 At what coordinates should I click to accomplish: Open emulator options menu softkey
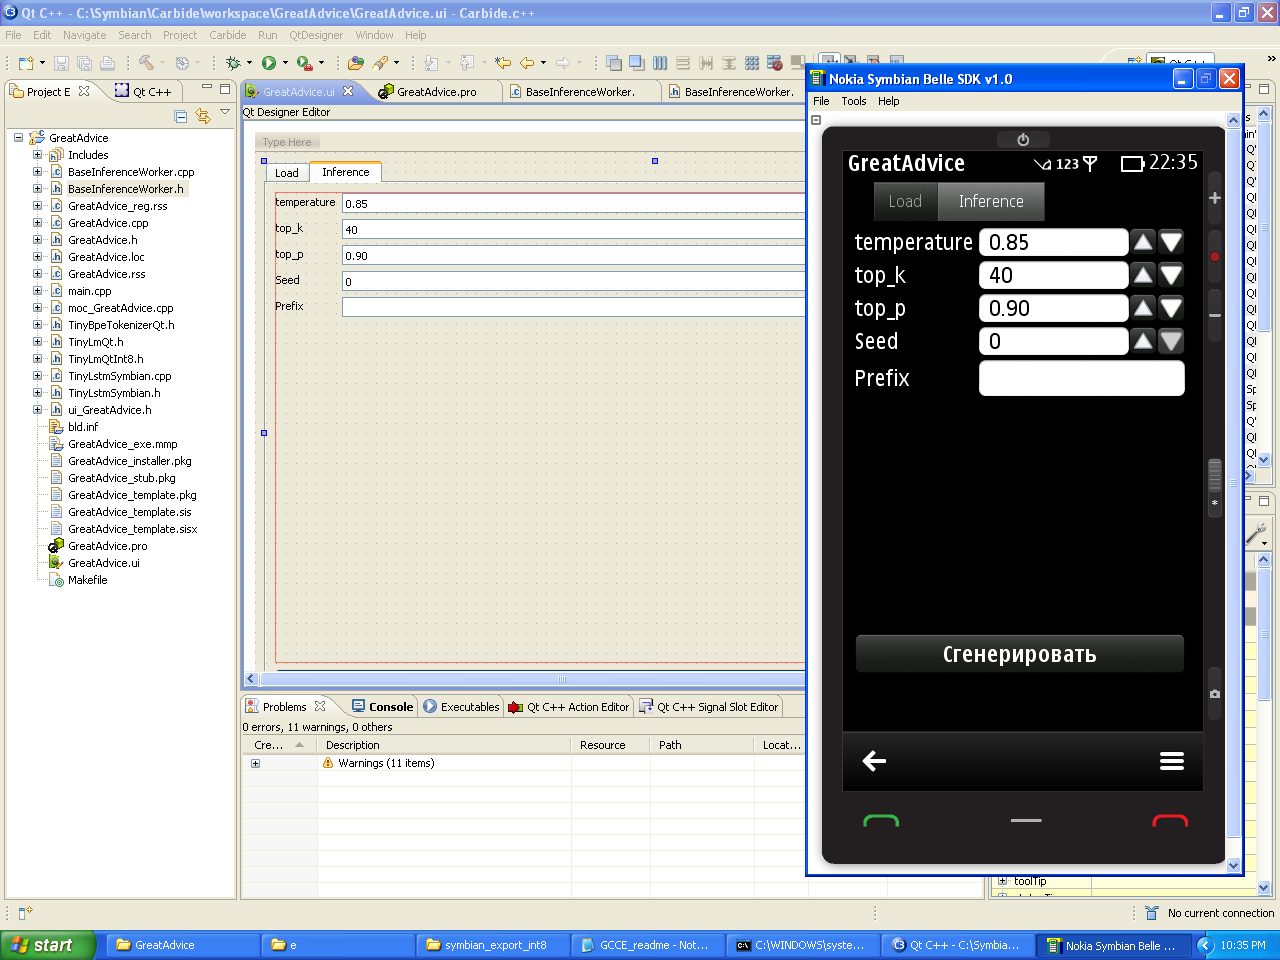1172,761
